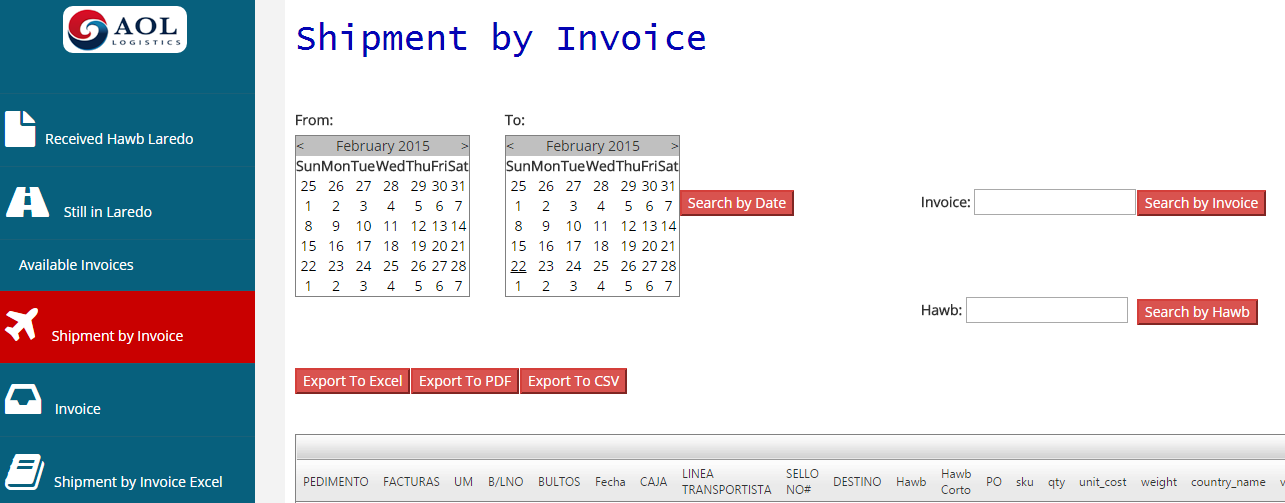This screenshot has height=503, width=1285.
Task: Select day 9 in To calendar
Action: pos(546,226)
